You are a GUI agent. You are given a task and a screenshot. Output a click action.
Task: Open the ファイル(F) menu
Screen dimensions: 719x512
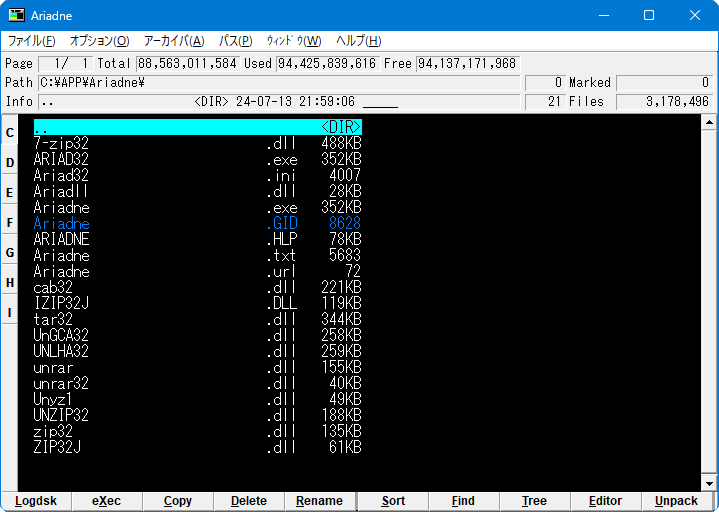point(32,41)
